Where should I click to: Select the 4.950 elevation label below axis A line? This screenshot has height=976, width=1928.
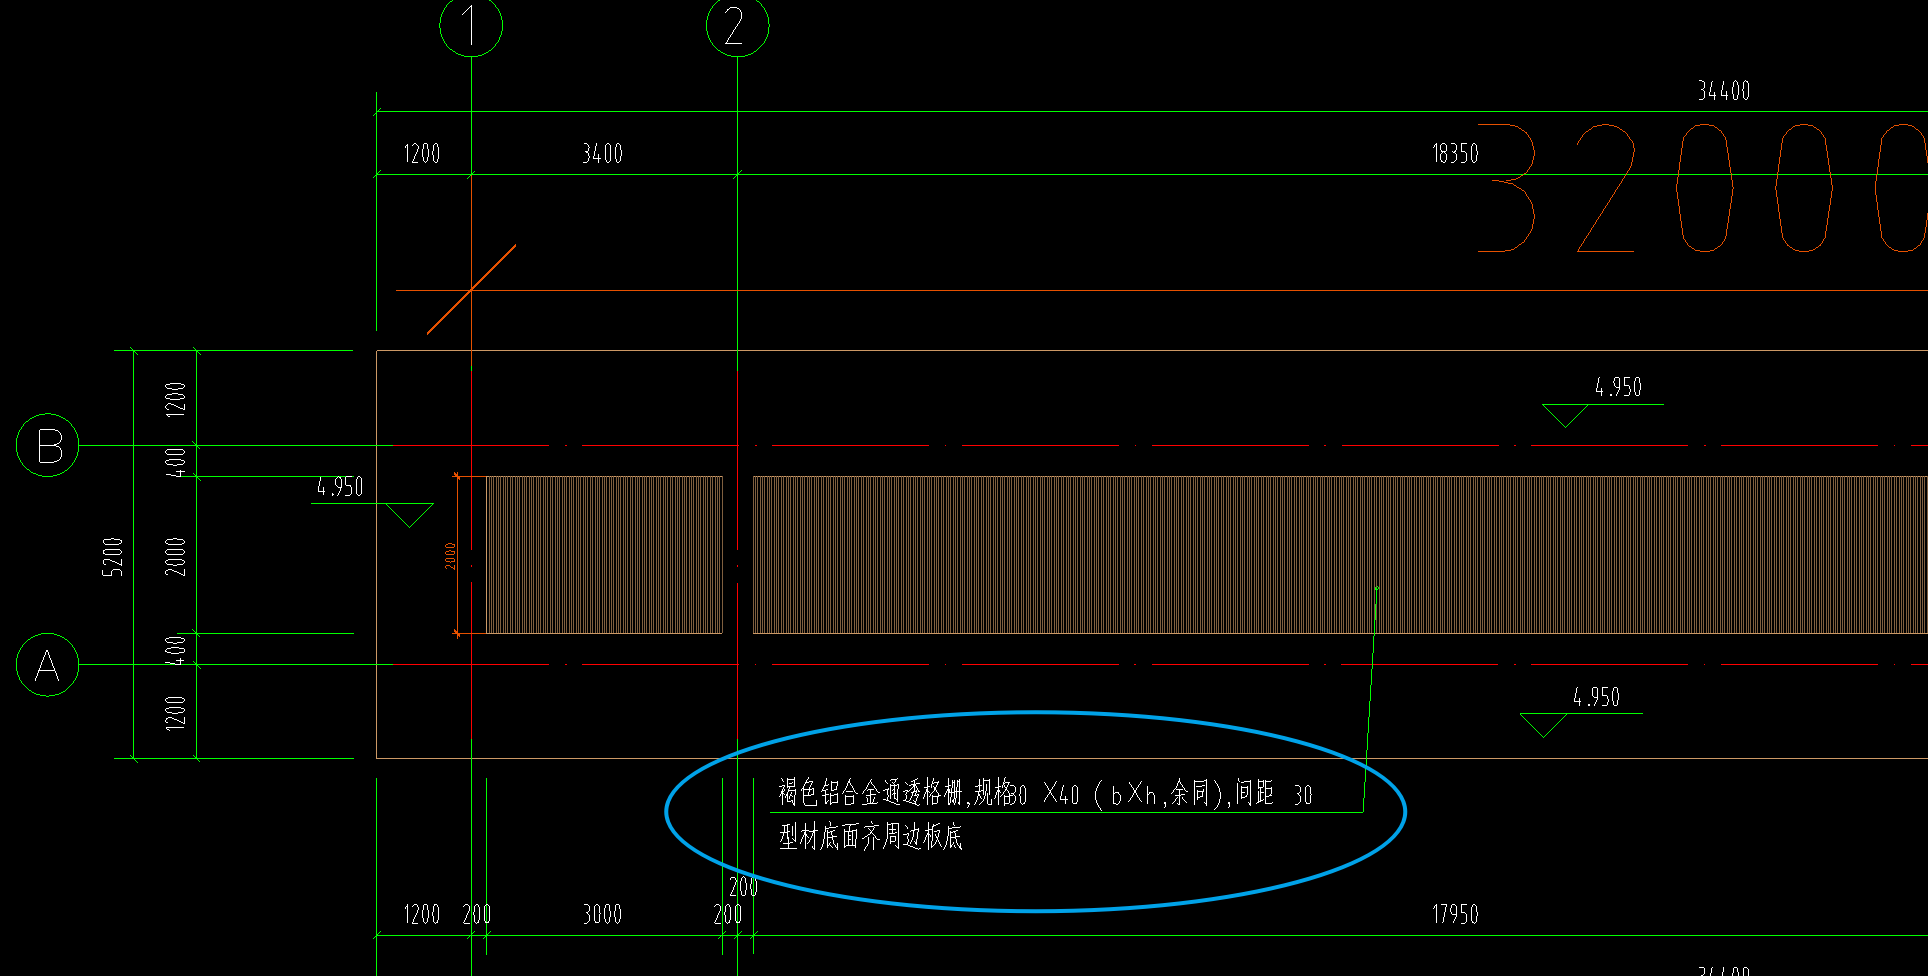(x=1596, y=697)
